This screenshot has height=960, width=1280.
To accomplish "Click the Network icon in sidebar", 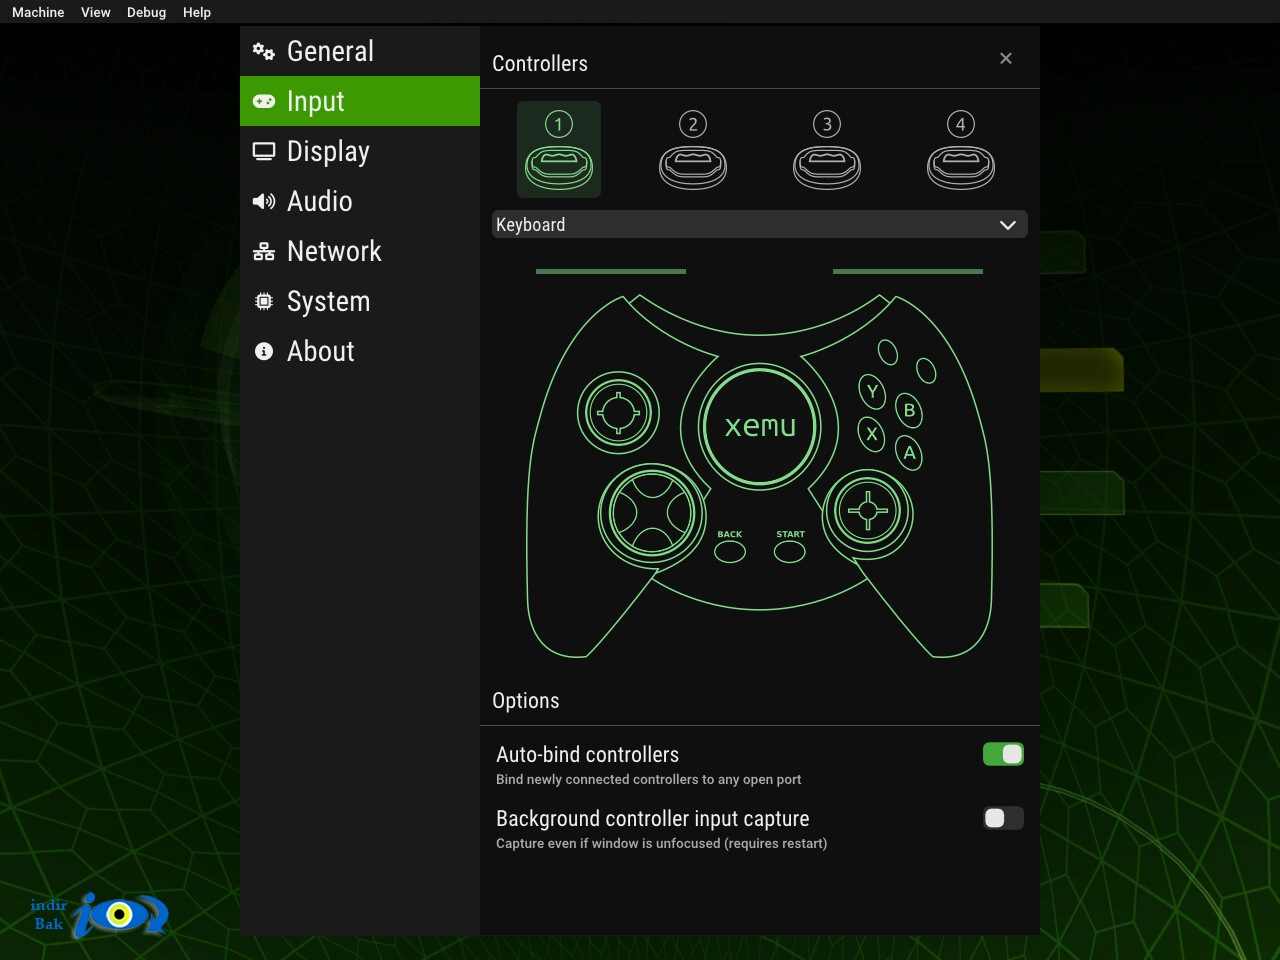I will click(x=264, y=251).
